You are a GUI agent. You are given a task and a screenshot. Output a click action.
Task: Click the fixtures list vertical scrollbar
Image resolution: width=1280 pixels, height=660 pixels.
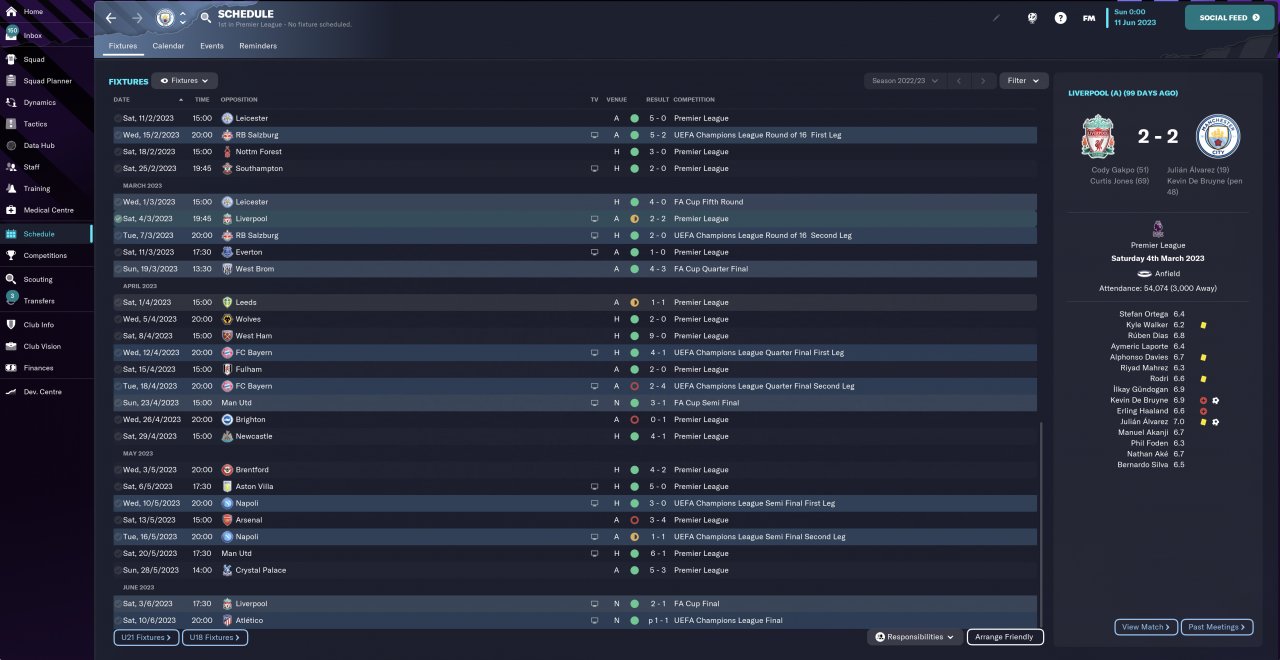1041,524
